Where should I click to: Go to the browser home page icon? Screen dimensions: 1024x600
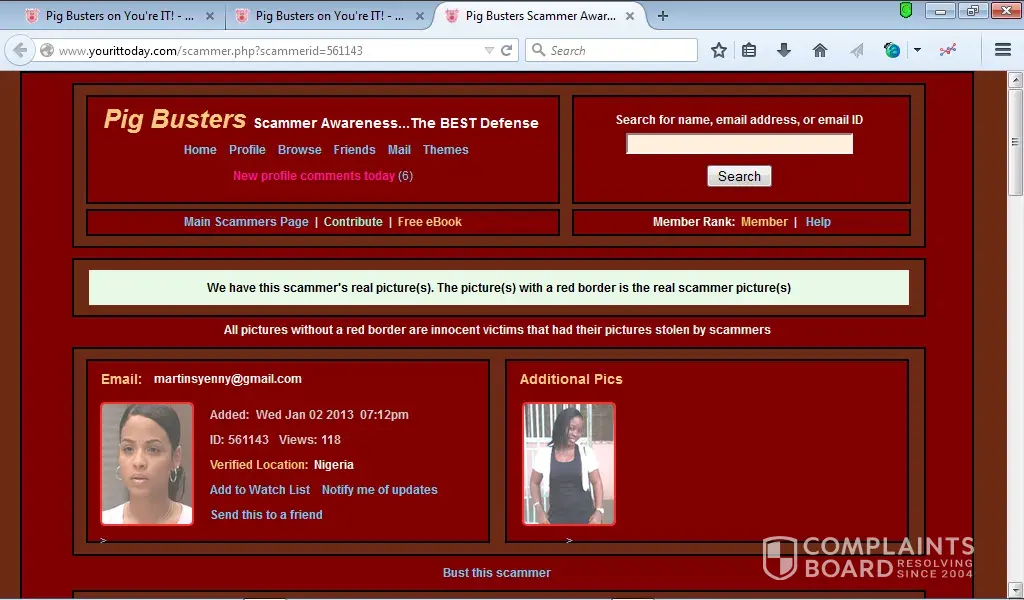pyautogui.click(x=820, y=51)
